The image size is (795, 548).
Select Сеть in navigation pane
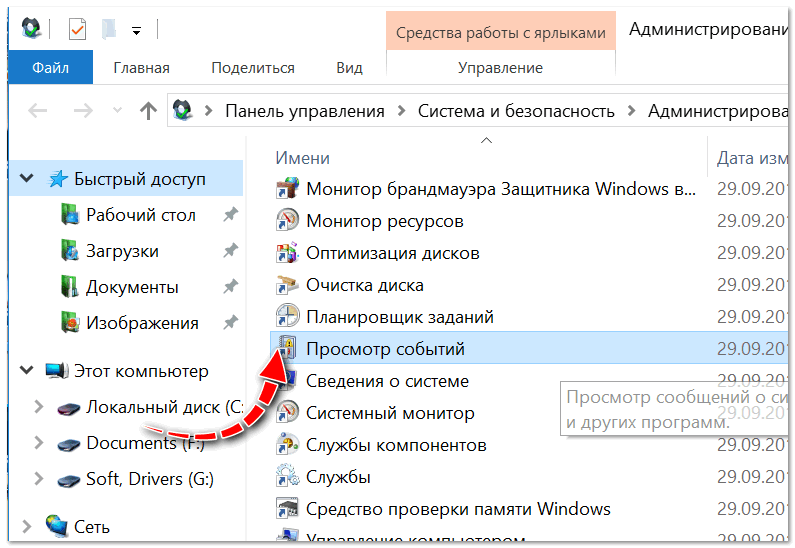tap(92, 527)
